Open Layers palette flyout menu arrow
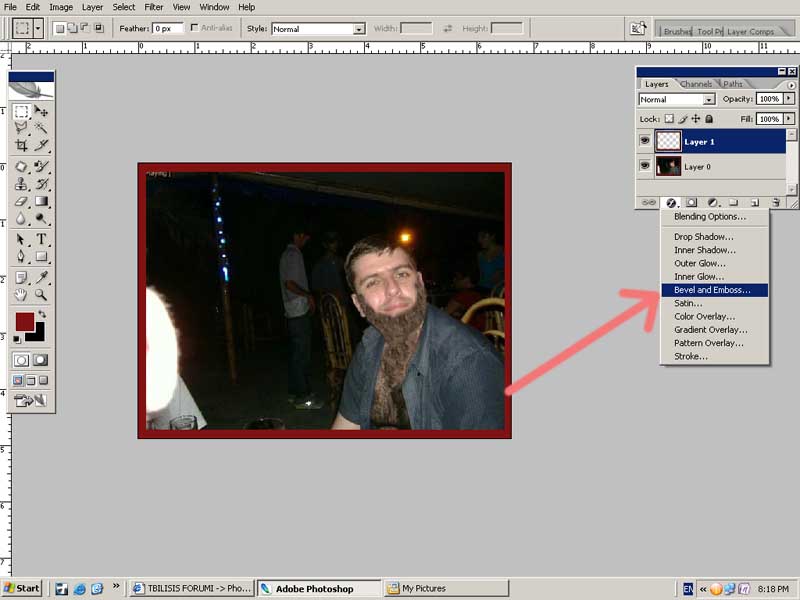The image size is (800, 600). click(791, 85)
